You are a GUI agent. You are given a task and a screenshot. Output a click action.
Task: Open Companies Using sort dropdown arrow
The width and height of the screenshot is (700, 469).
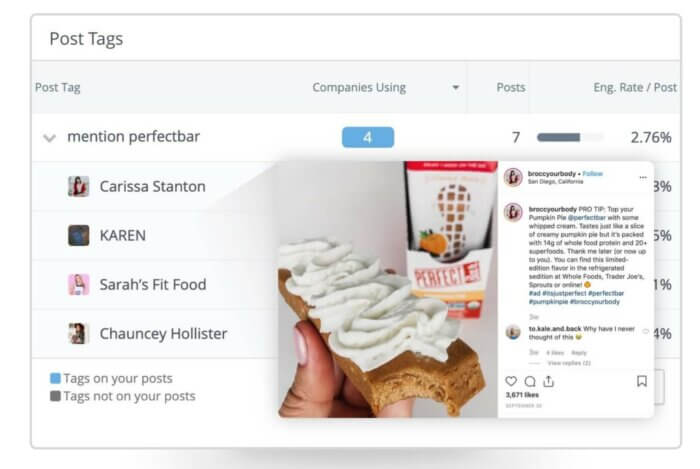455,87
